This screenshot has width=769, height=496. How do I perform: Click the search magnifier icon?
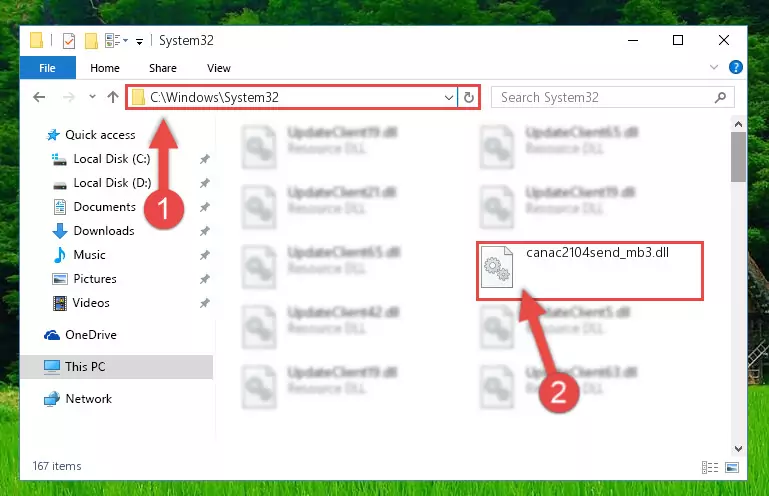pos(720,98)
